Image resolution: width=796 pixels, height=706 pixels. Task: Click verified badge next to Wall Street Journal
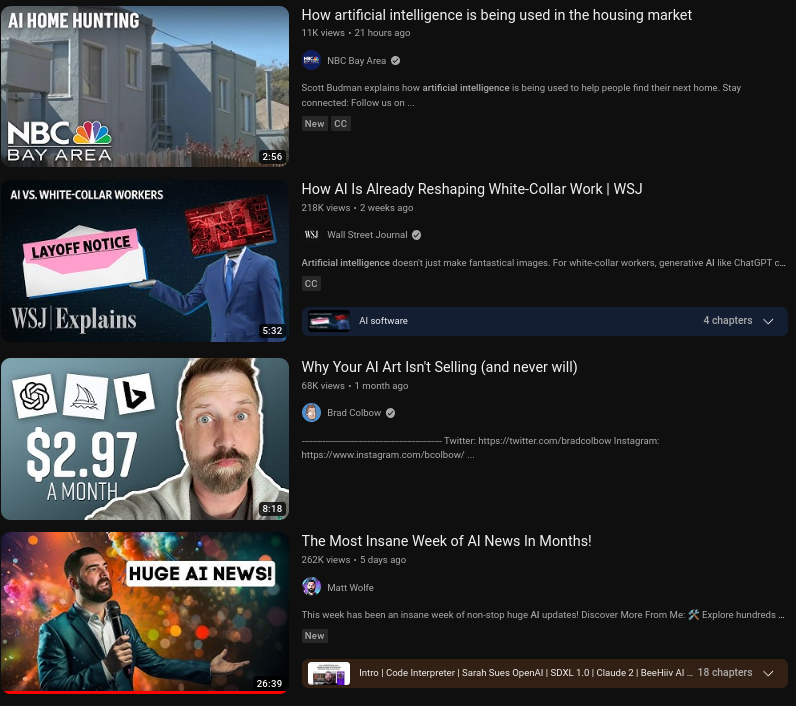pos(416,234)
